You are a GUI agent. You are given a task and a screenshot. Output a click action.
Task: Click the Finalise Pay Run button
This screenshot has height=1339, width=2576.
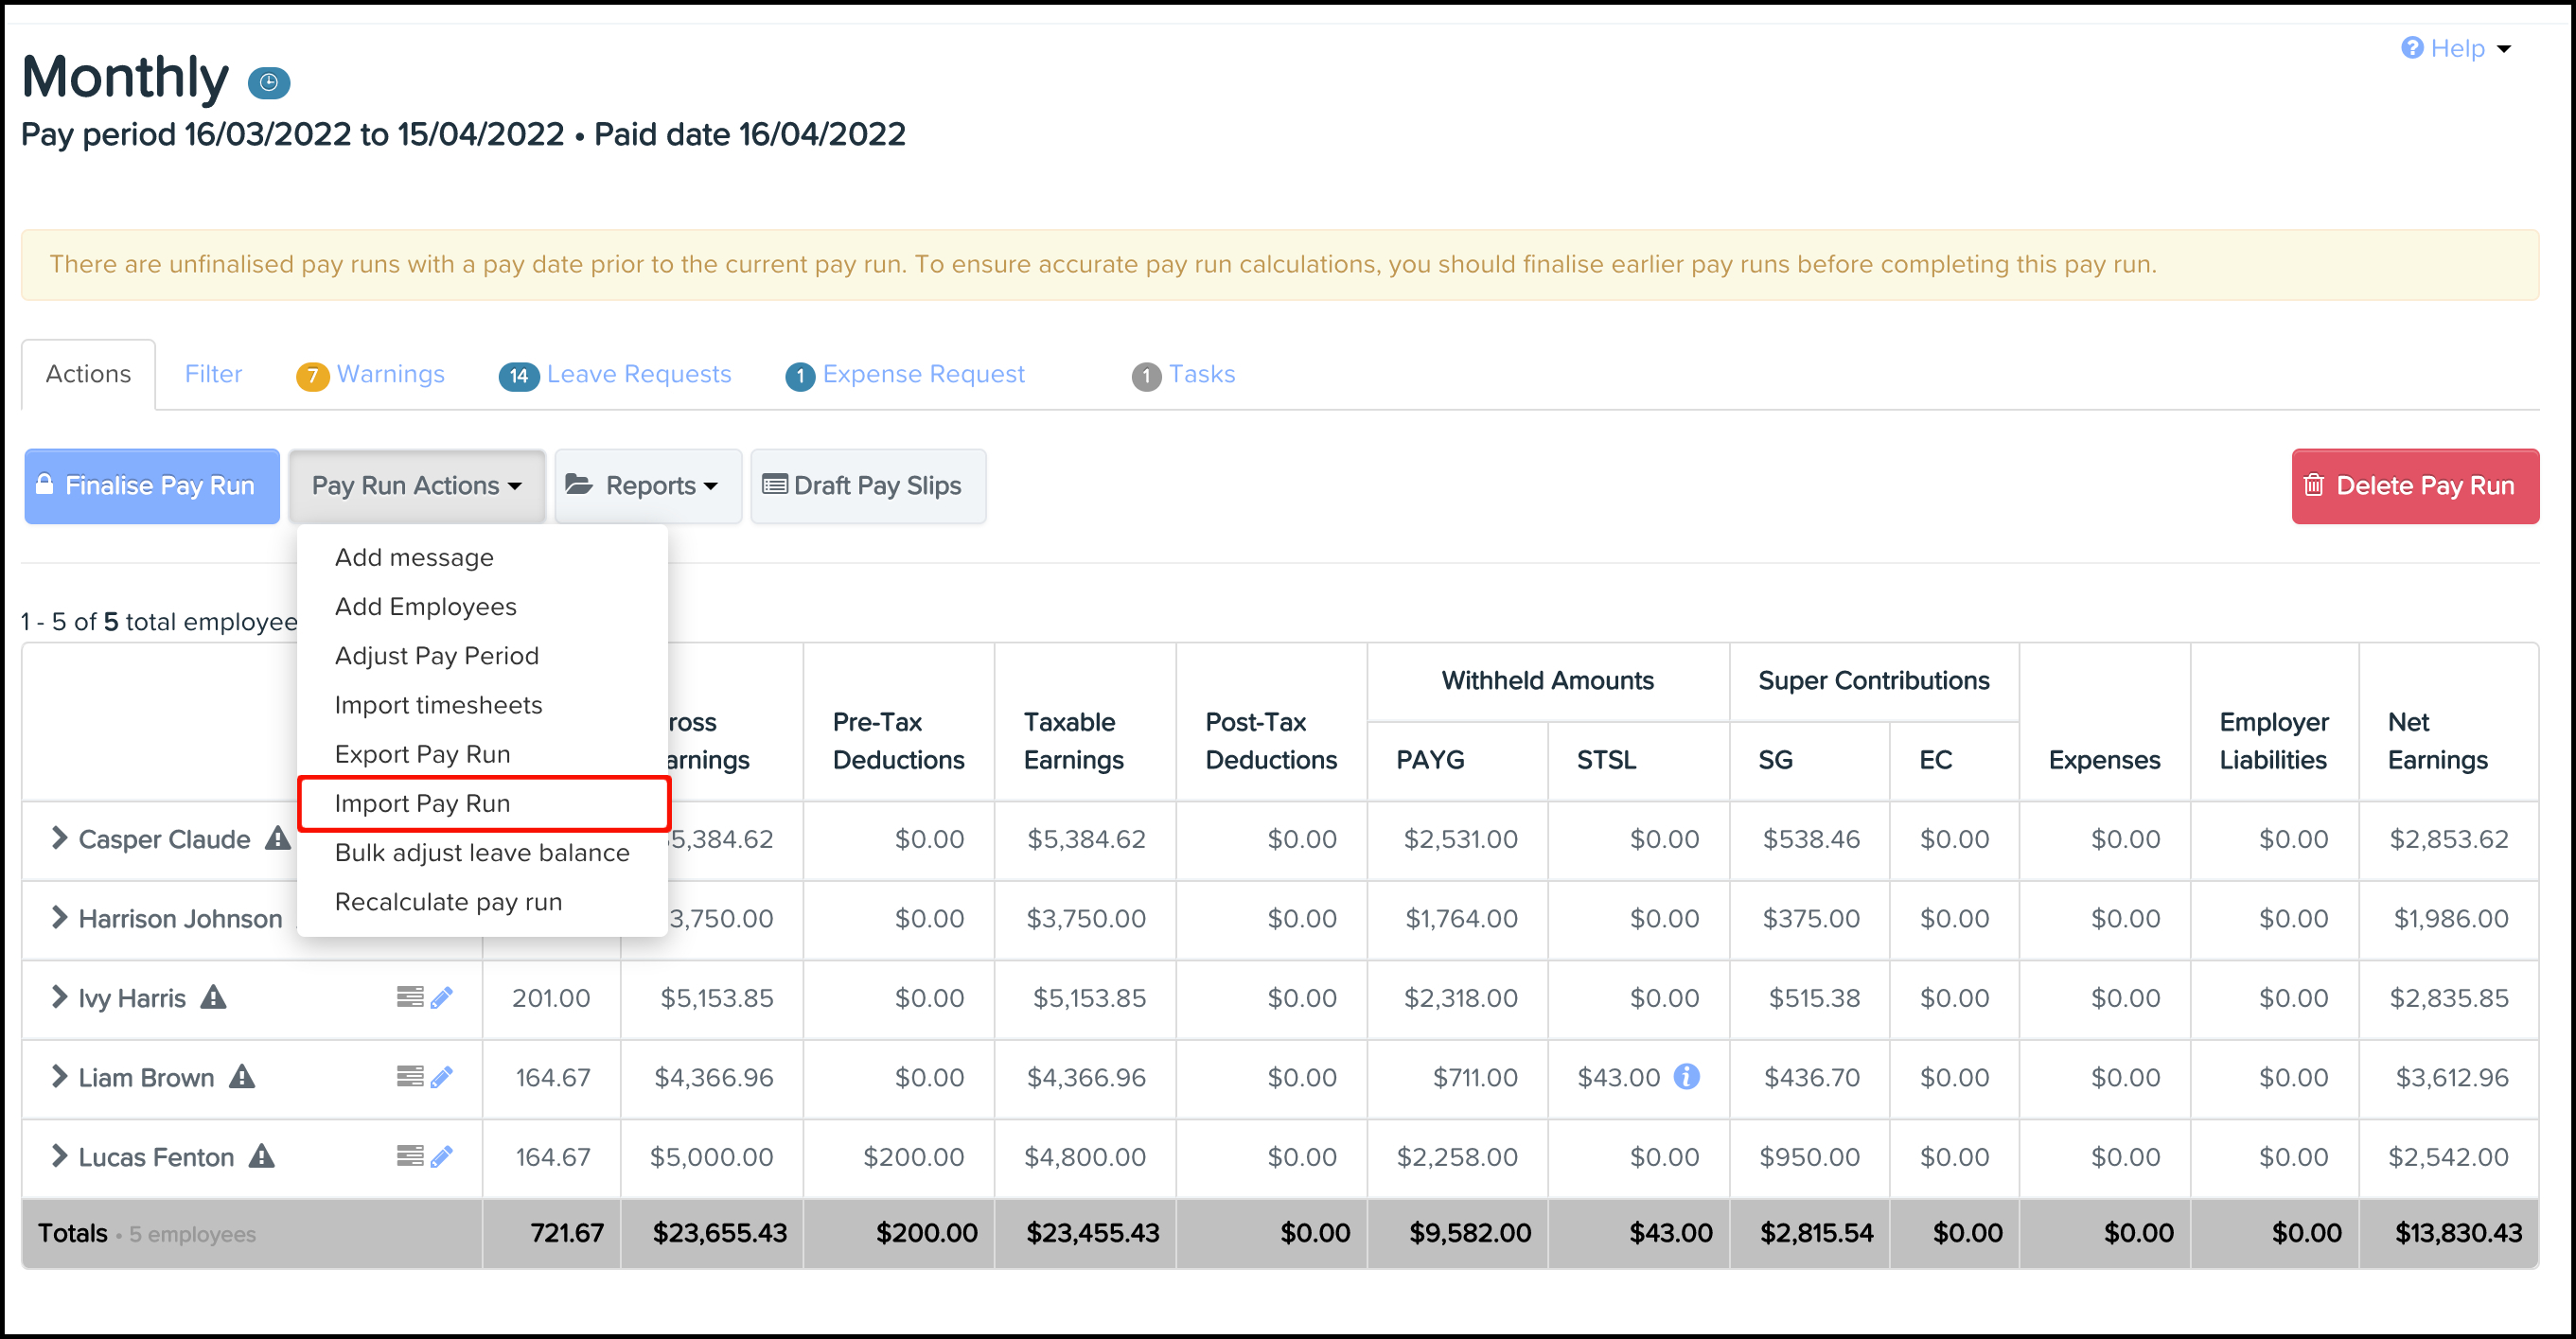click(151, 485)
